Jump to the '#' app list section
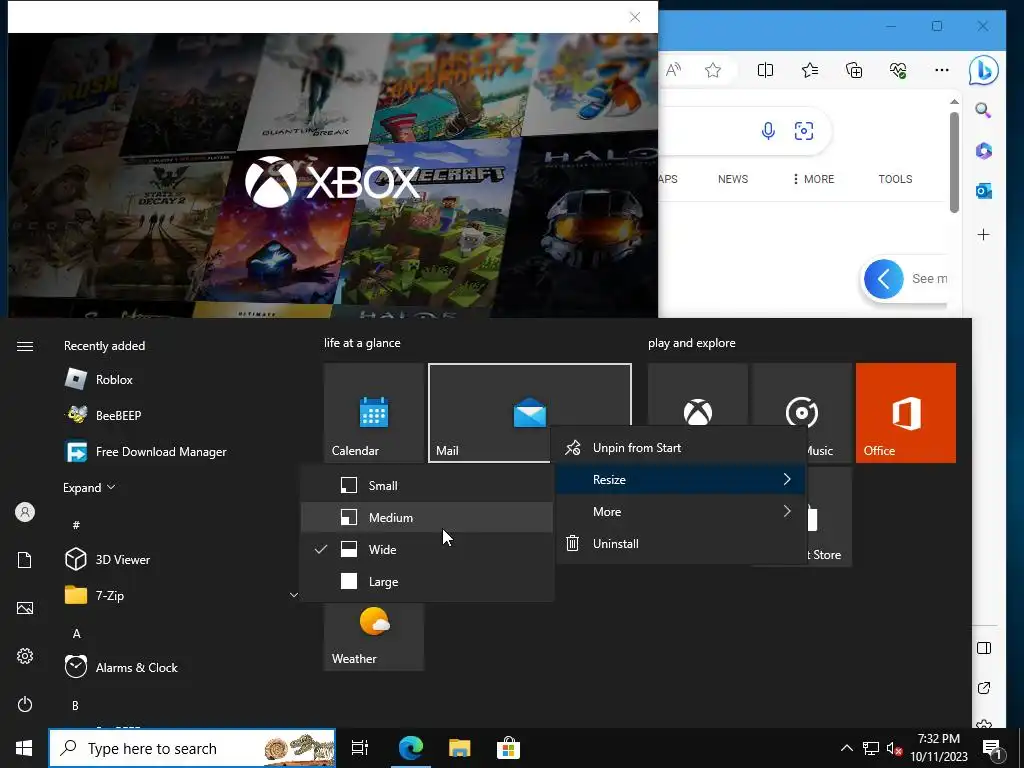 [76, 525]
